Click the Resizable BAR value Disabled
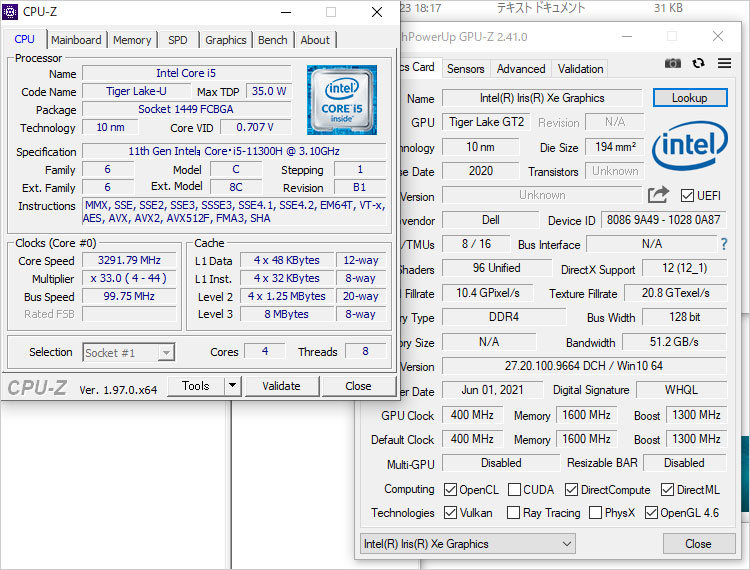 click(x=684, y=463)
